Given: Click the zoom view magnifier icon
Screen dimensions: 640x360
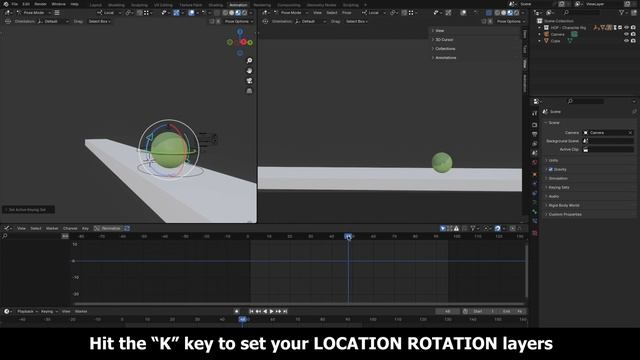Looking at the screenshot, I should tap(249, 60).
